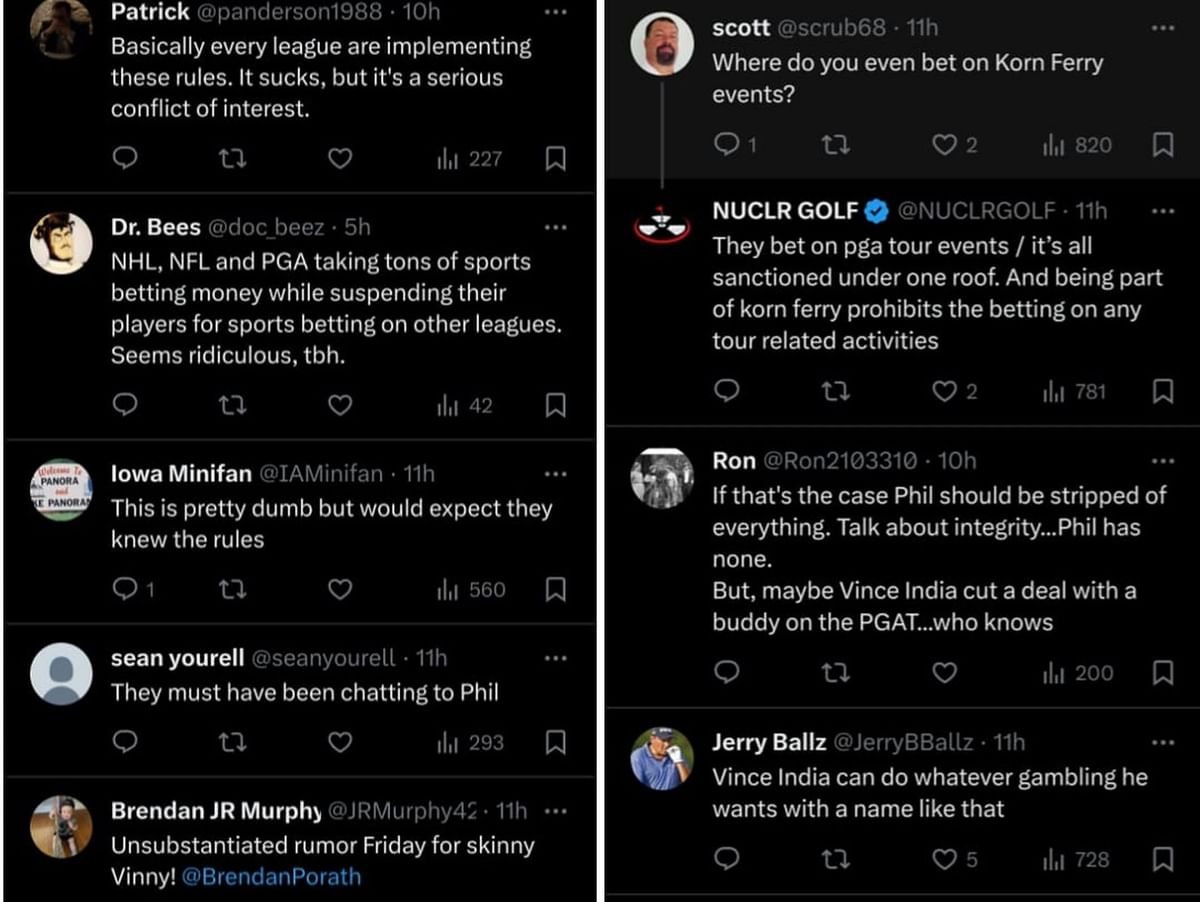
Task: Like Jerry Ballz's reply
Action: point(944,859)
